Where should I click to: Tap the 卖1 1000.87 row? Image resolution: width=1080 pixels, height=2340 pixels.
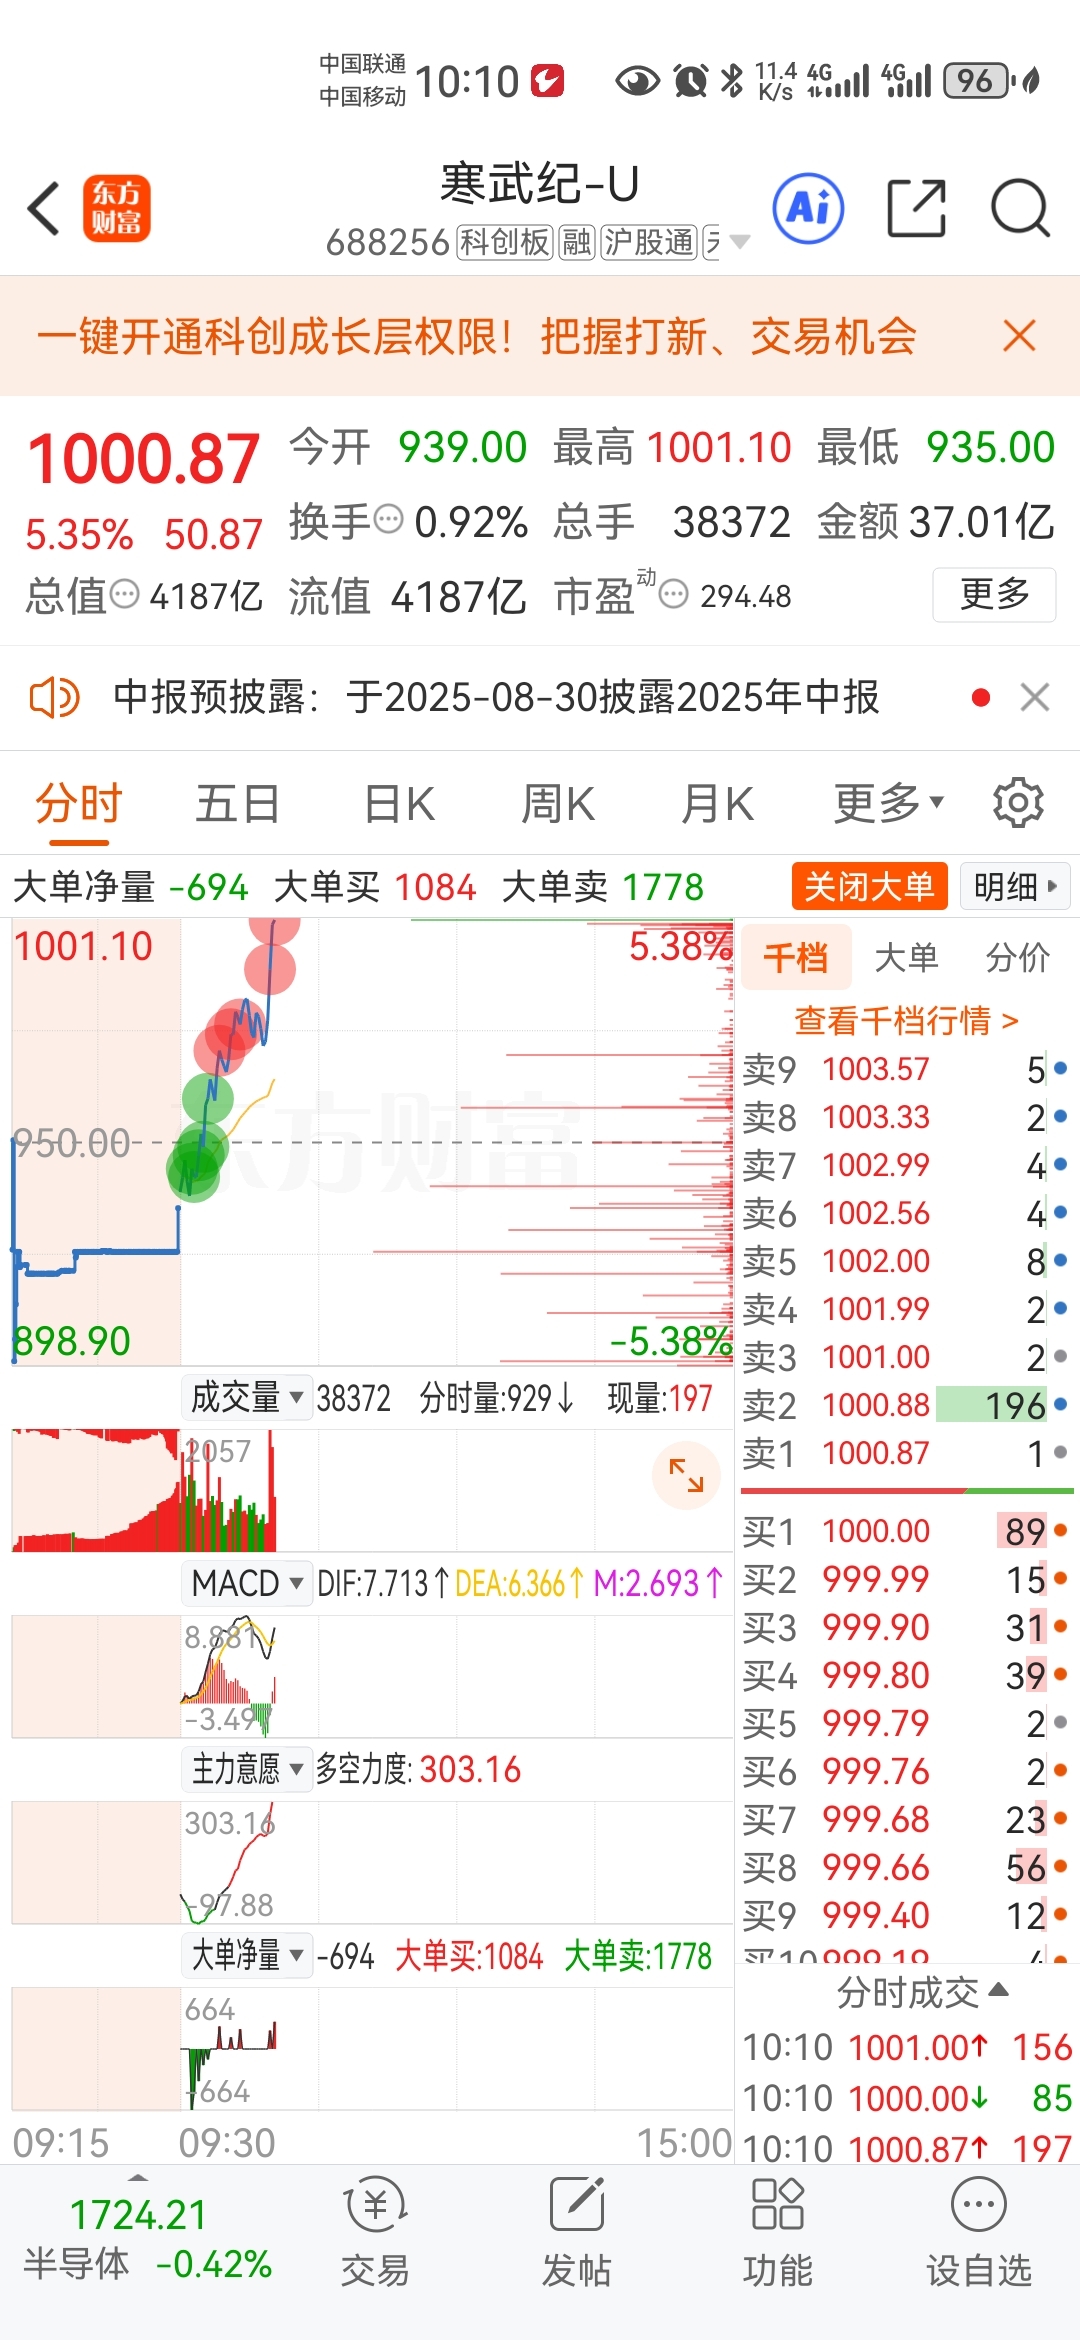[x=906, y=1452]
